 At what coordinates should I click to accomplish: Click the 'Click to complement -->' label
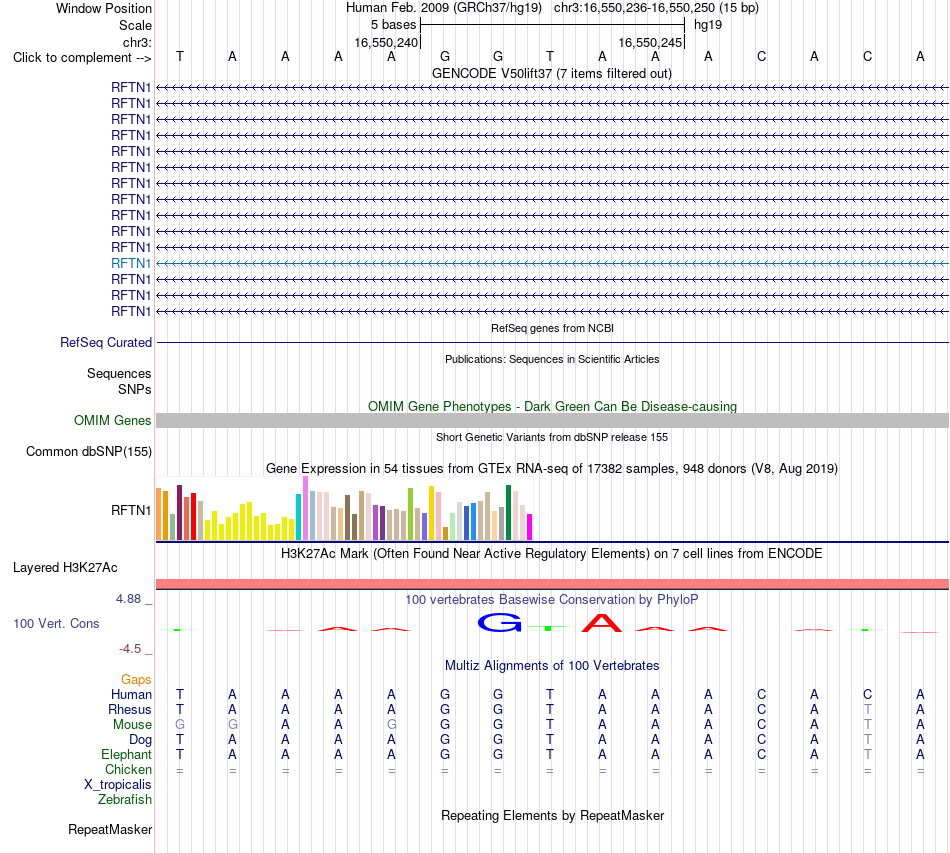click(82, 58)
